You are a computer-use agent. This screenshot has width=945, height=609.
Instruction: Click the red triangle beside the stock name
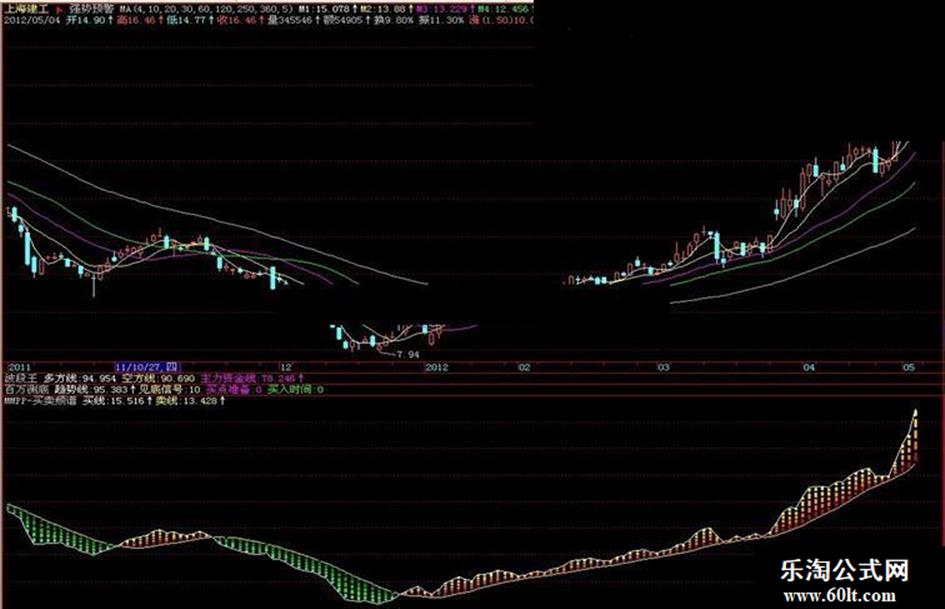59,10
